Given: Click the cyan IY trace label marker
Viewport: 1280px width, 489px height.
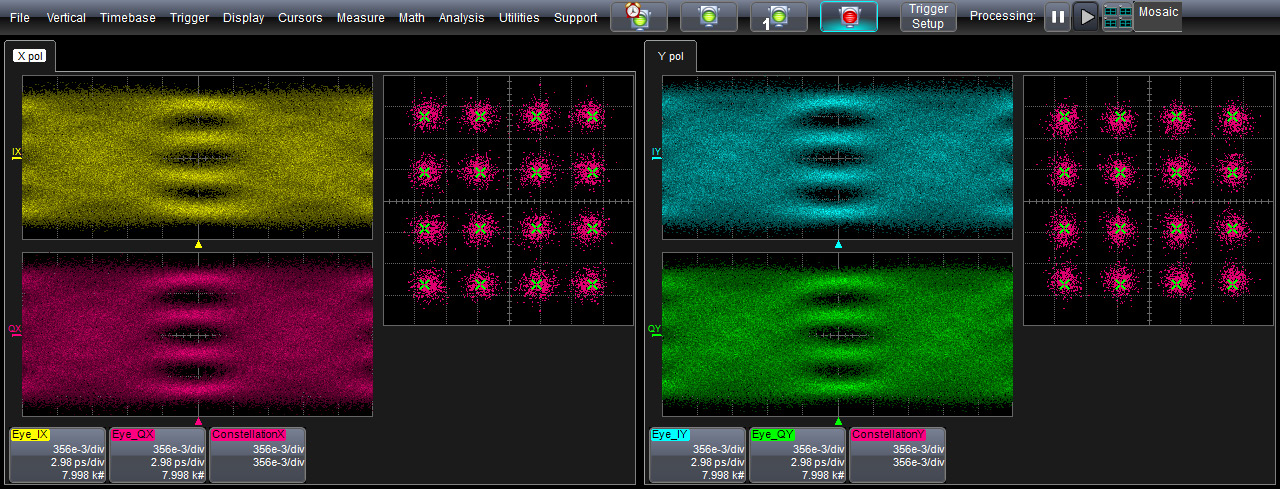Looking at the screenshot, I should click(x=656, y=153).
